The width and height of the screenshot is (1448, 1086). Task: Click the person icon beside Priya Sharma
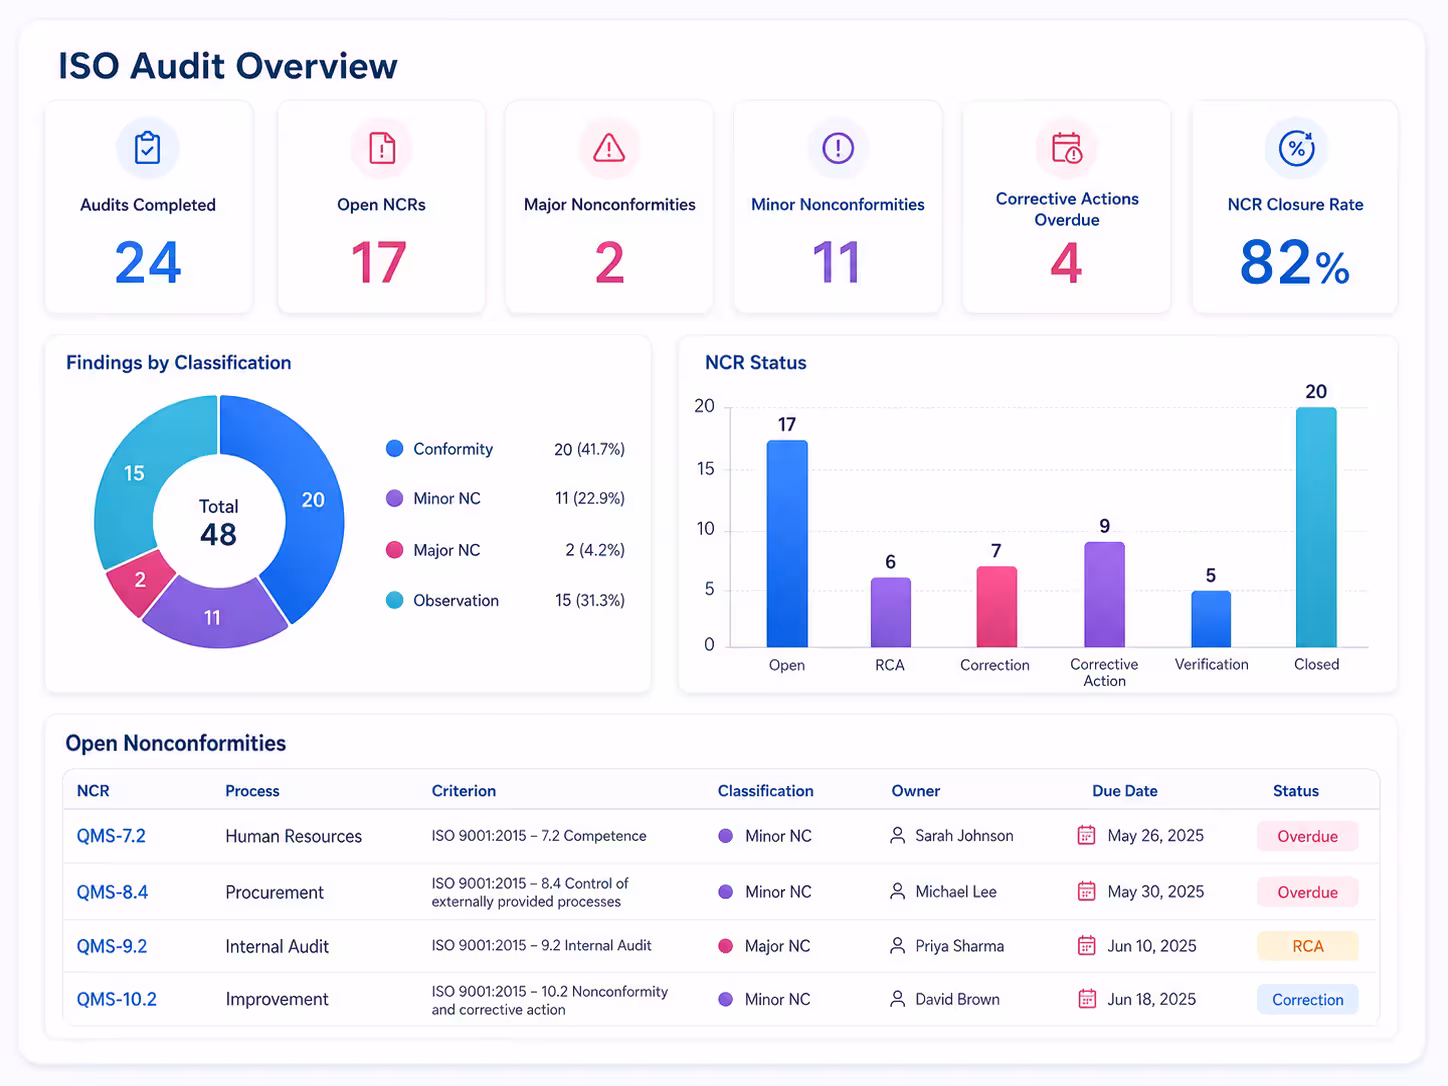coord(898,946)
